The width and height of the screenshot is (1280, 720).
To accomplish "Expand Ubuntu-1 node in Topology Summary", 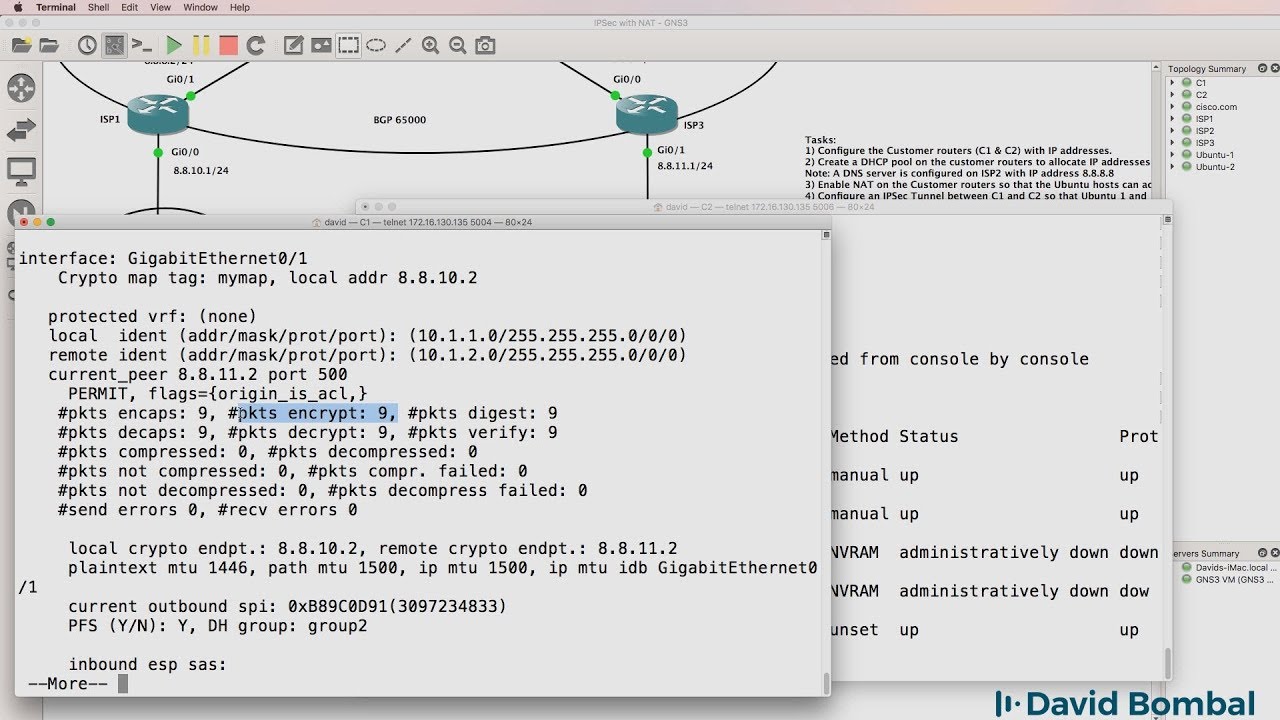I will point(1172,155).
